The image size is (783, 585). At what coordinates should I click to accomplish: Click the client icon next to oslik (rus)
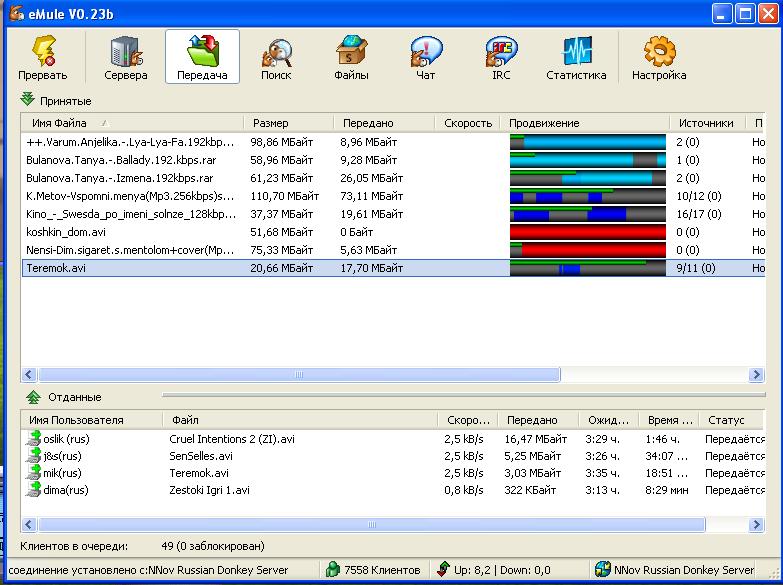(33, 439)
